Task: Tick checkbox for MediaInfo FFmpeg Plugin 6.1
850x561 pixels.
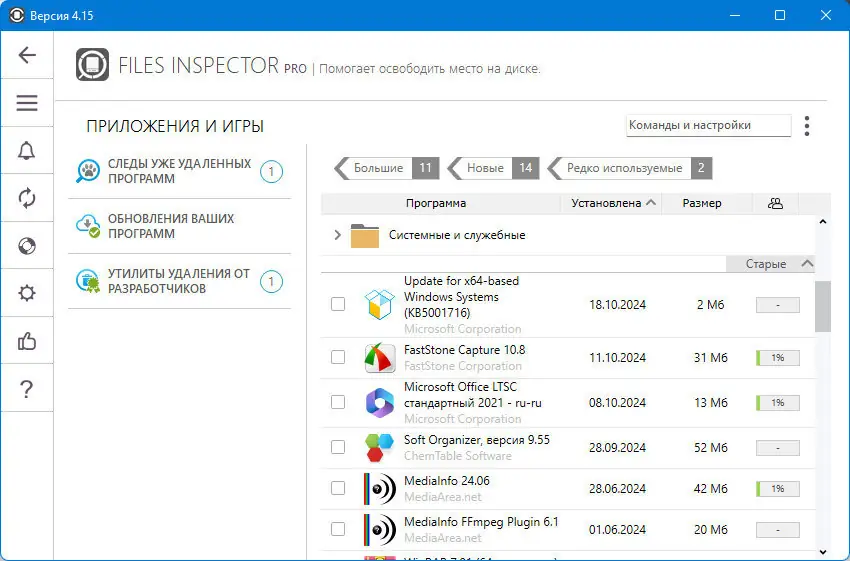Action: 338,529
